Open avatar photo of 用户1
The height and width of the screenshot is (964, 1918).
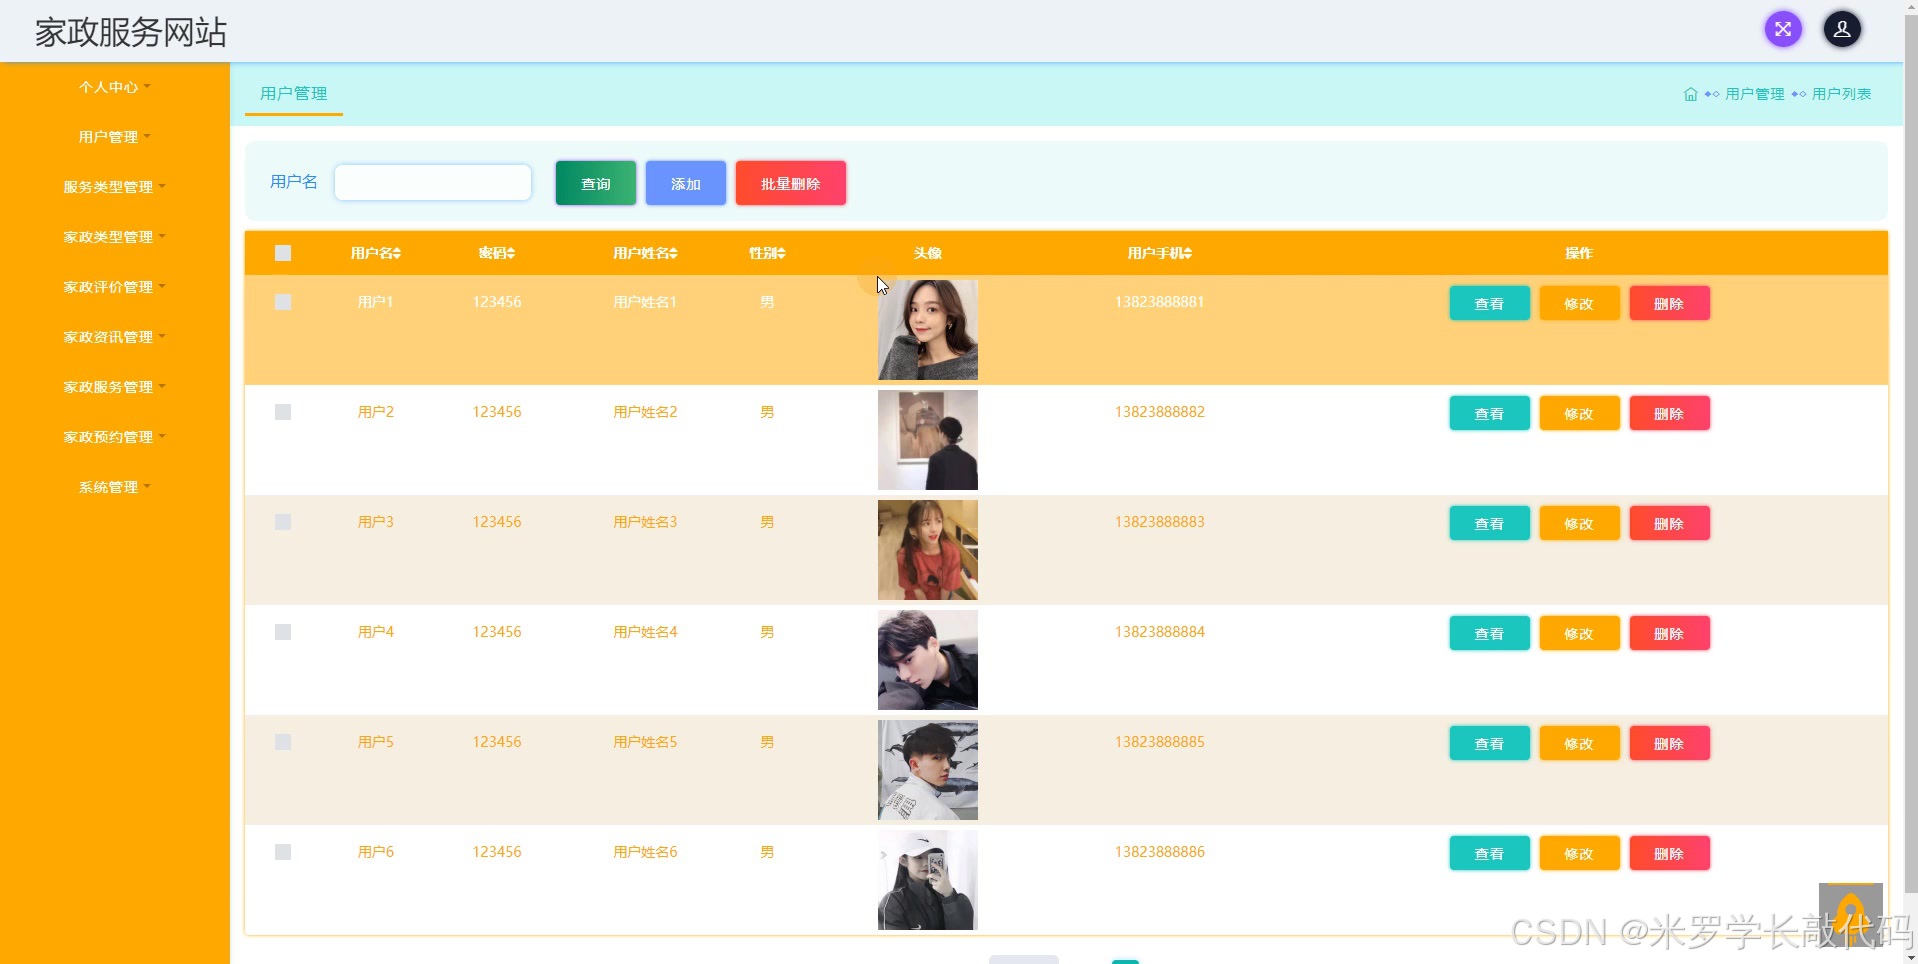point(928,330)
